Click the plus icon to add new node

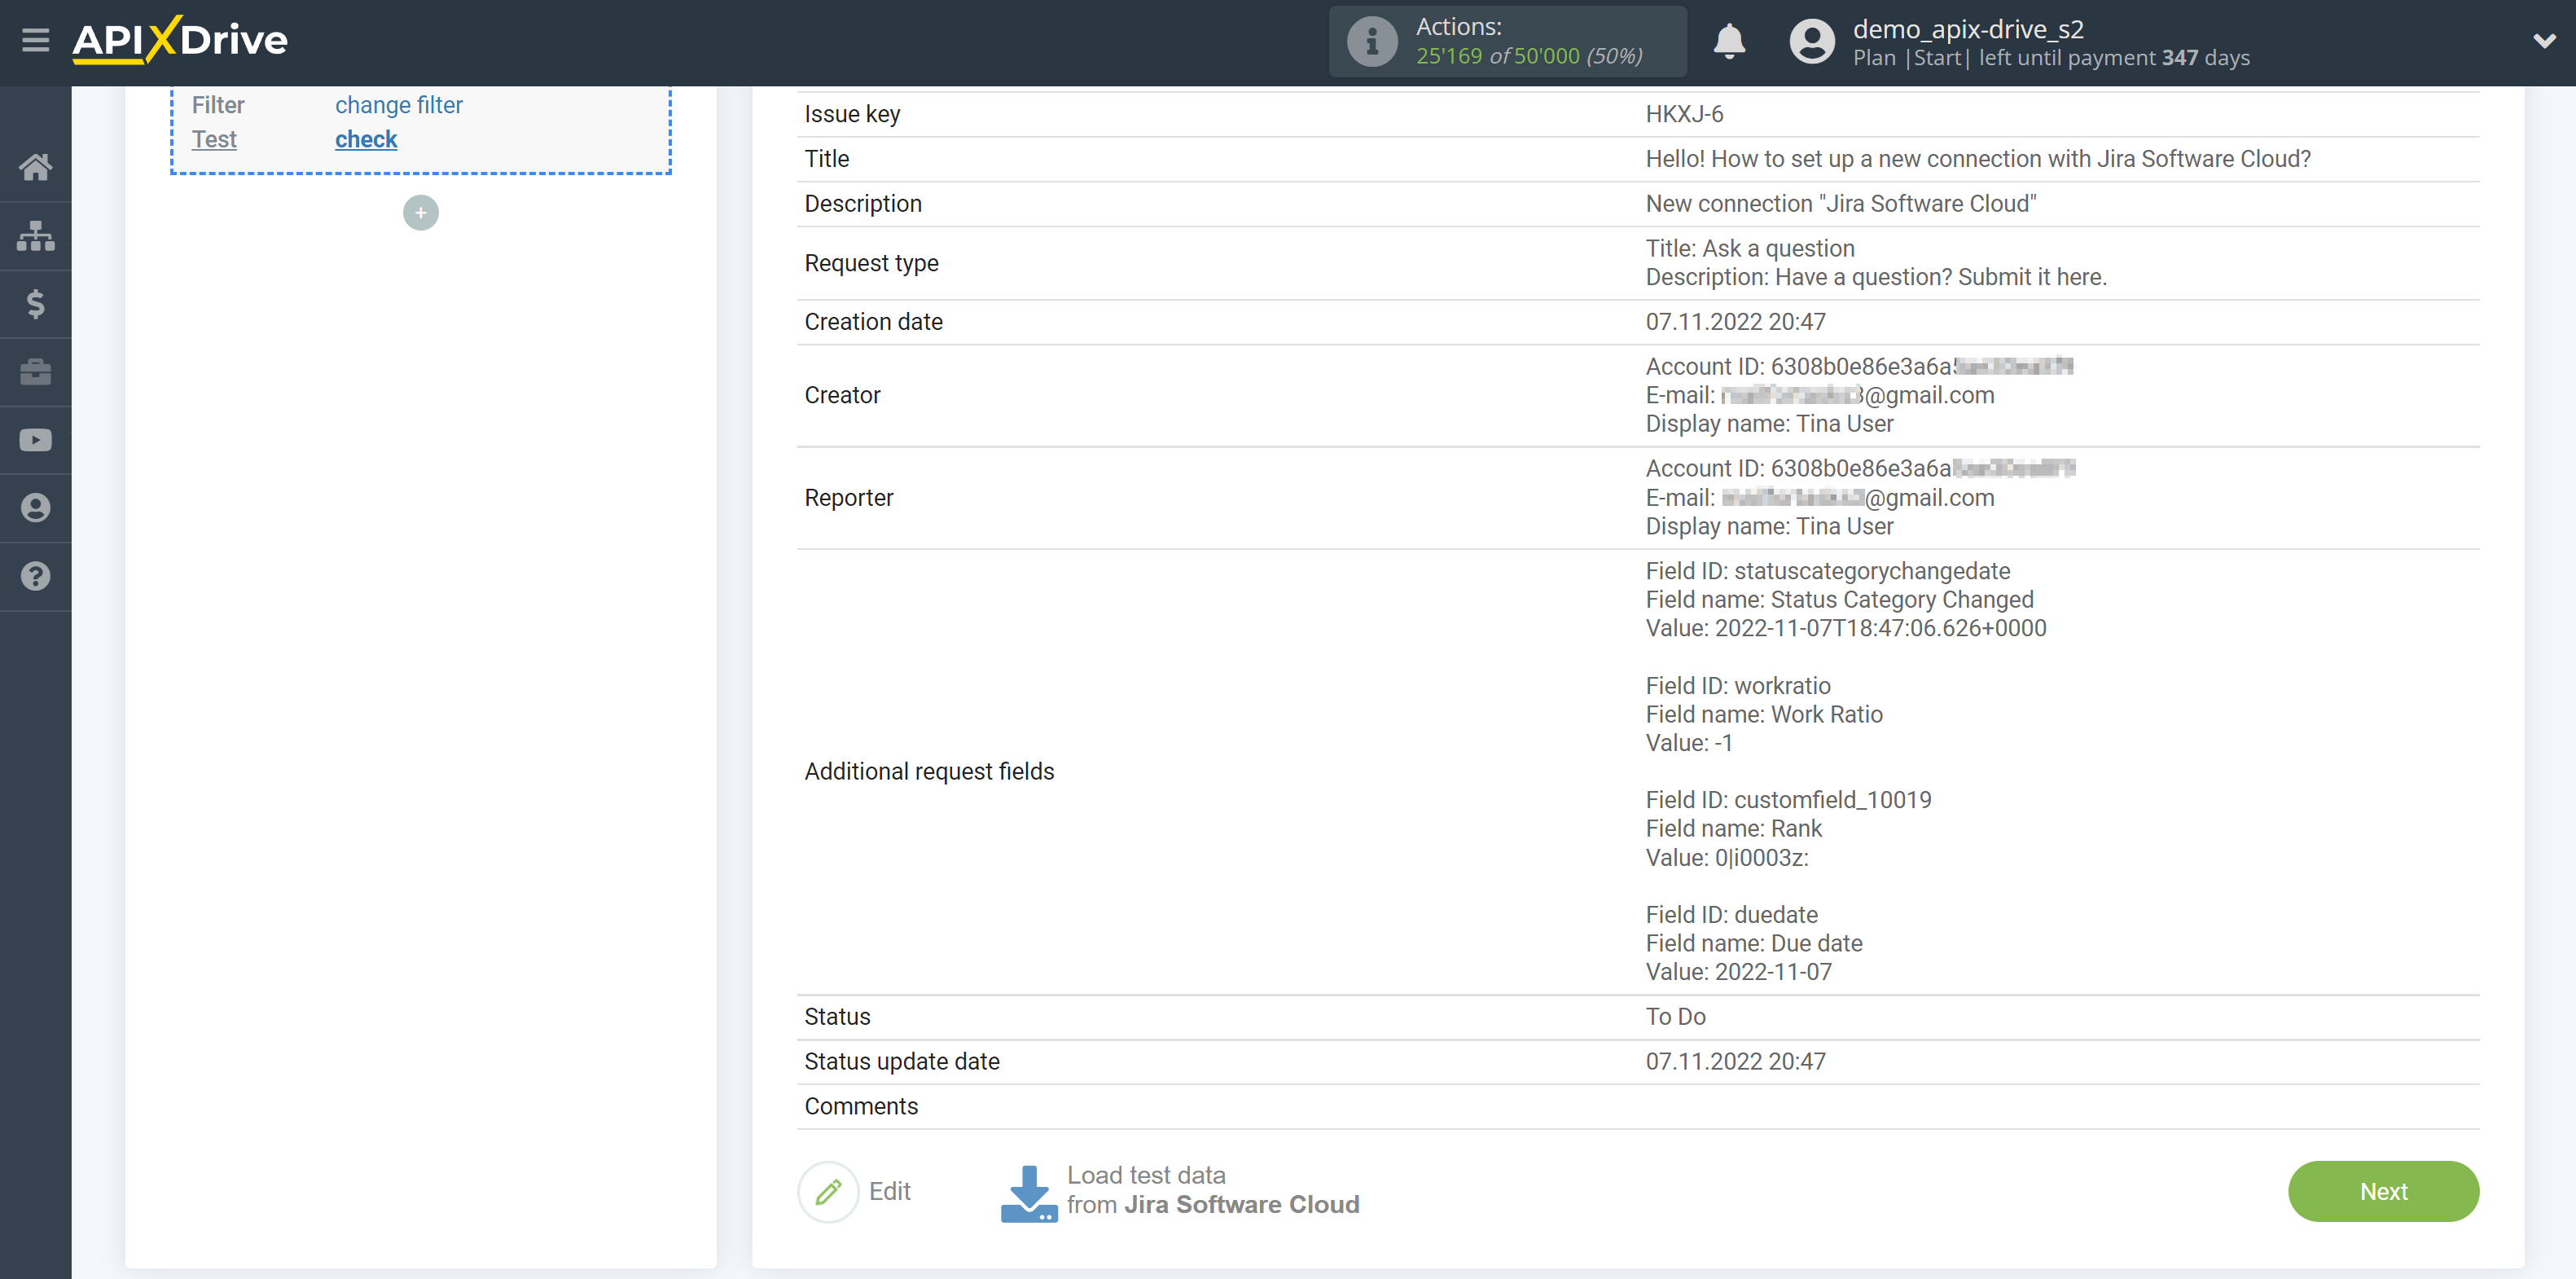pyautogui.click(x=420, y=210)
